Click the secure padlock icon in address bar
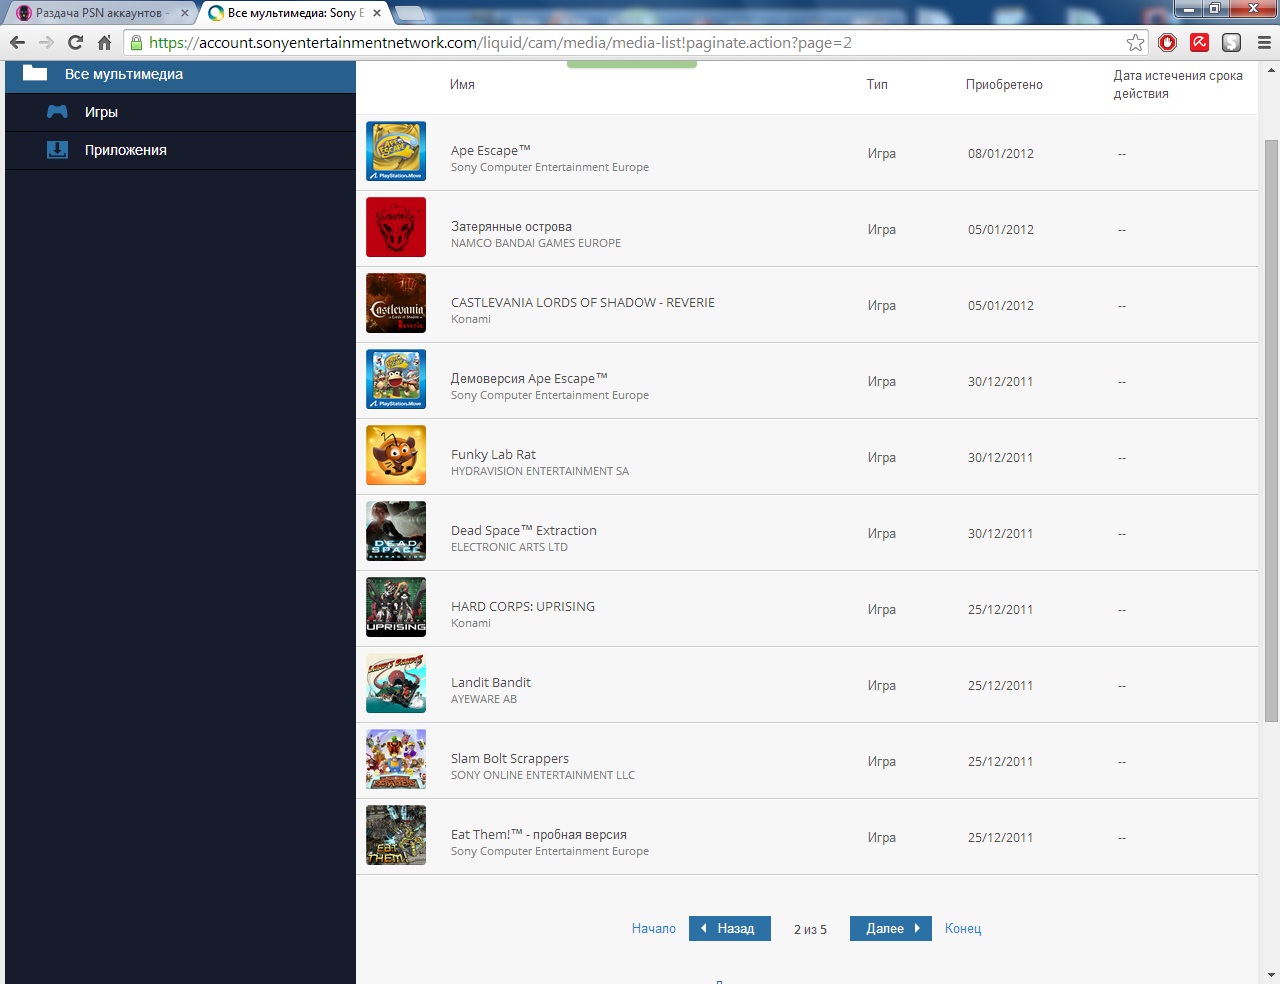Viewport: 1280px width, 984px height. tap(137, 42)
